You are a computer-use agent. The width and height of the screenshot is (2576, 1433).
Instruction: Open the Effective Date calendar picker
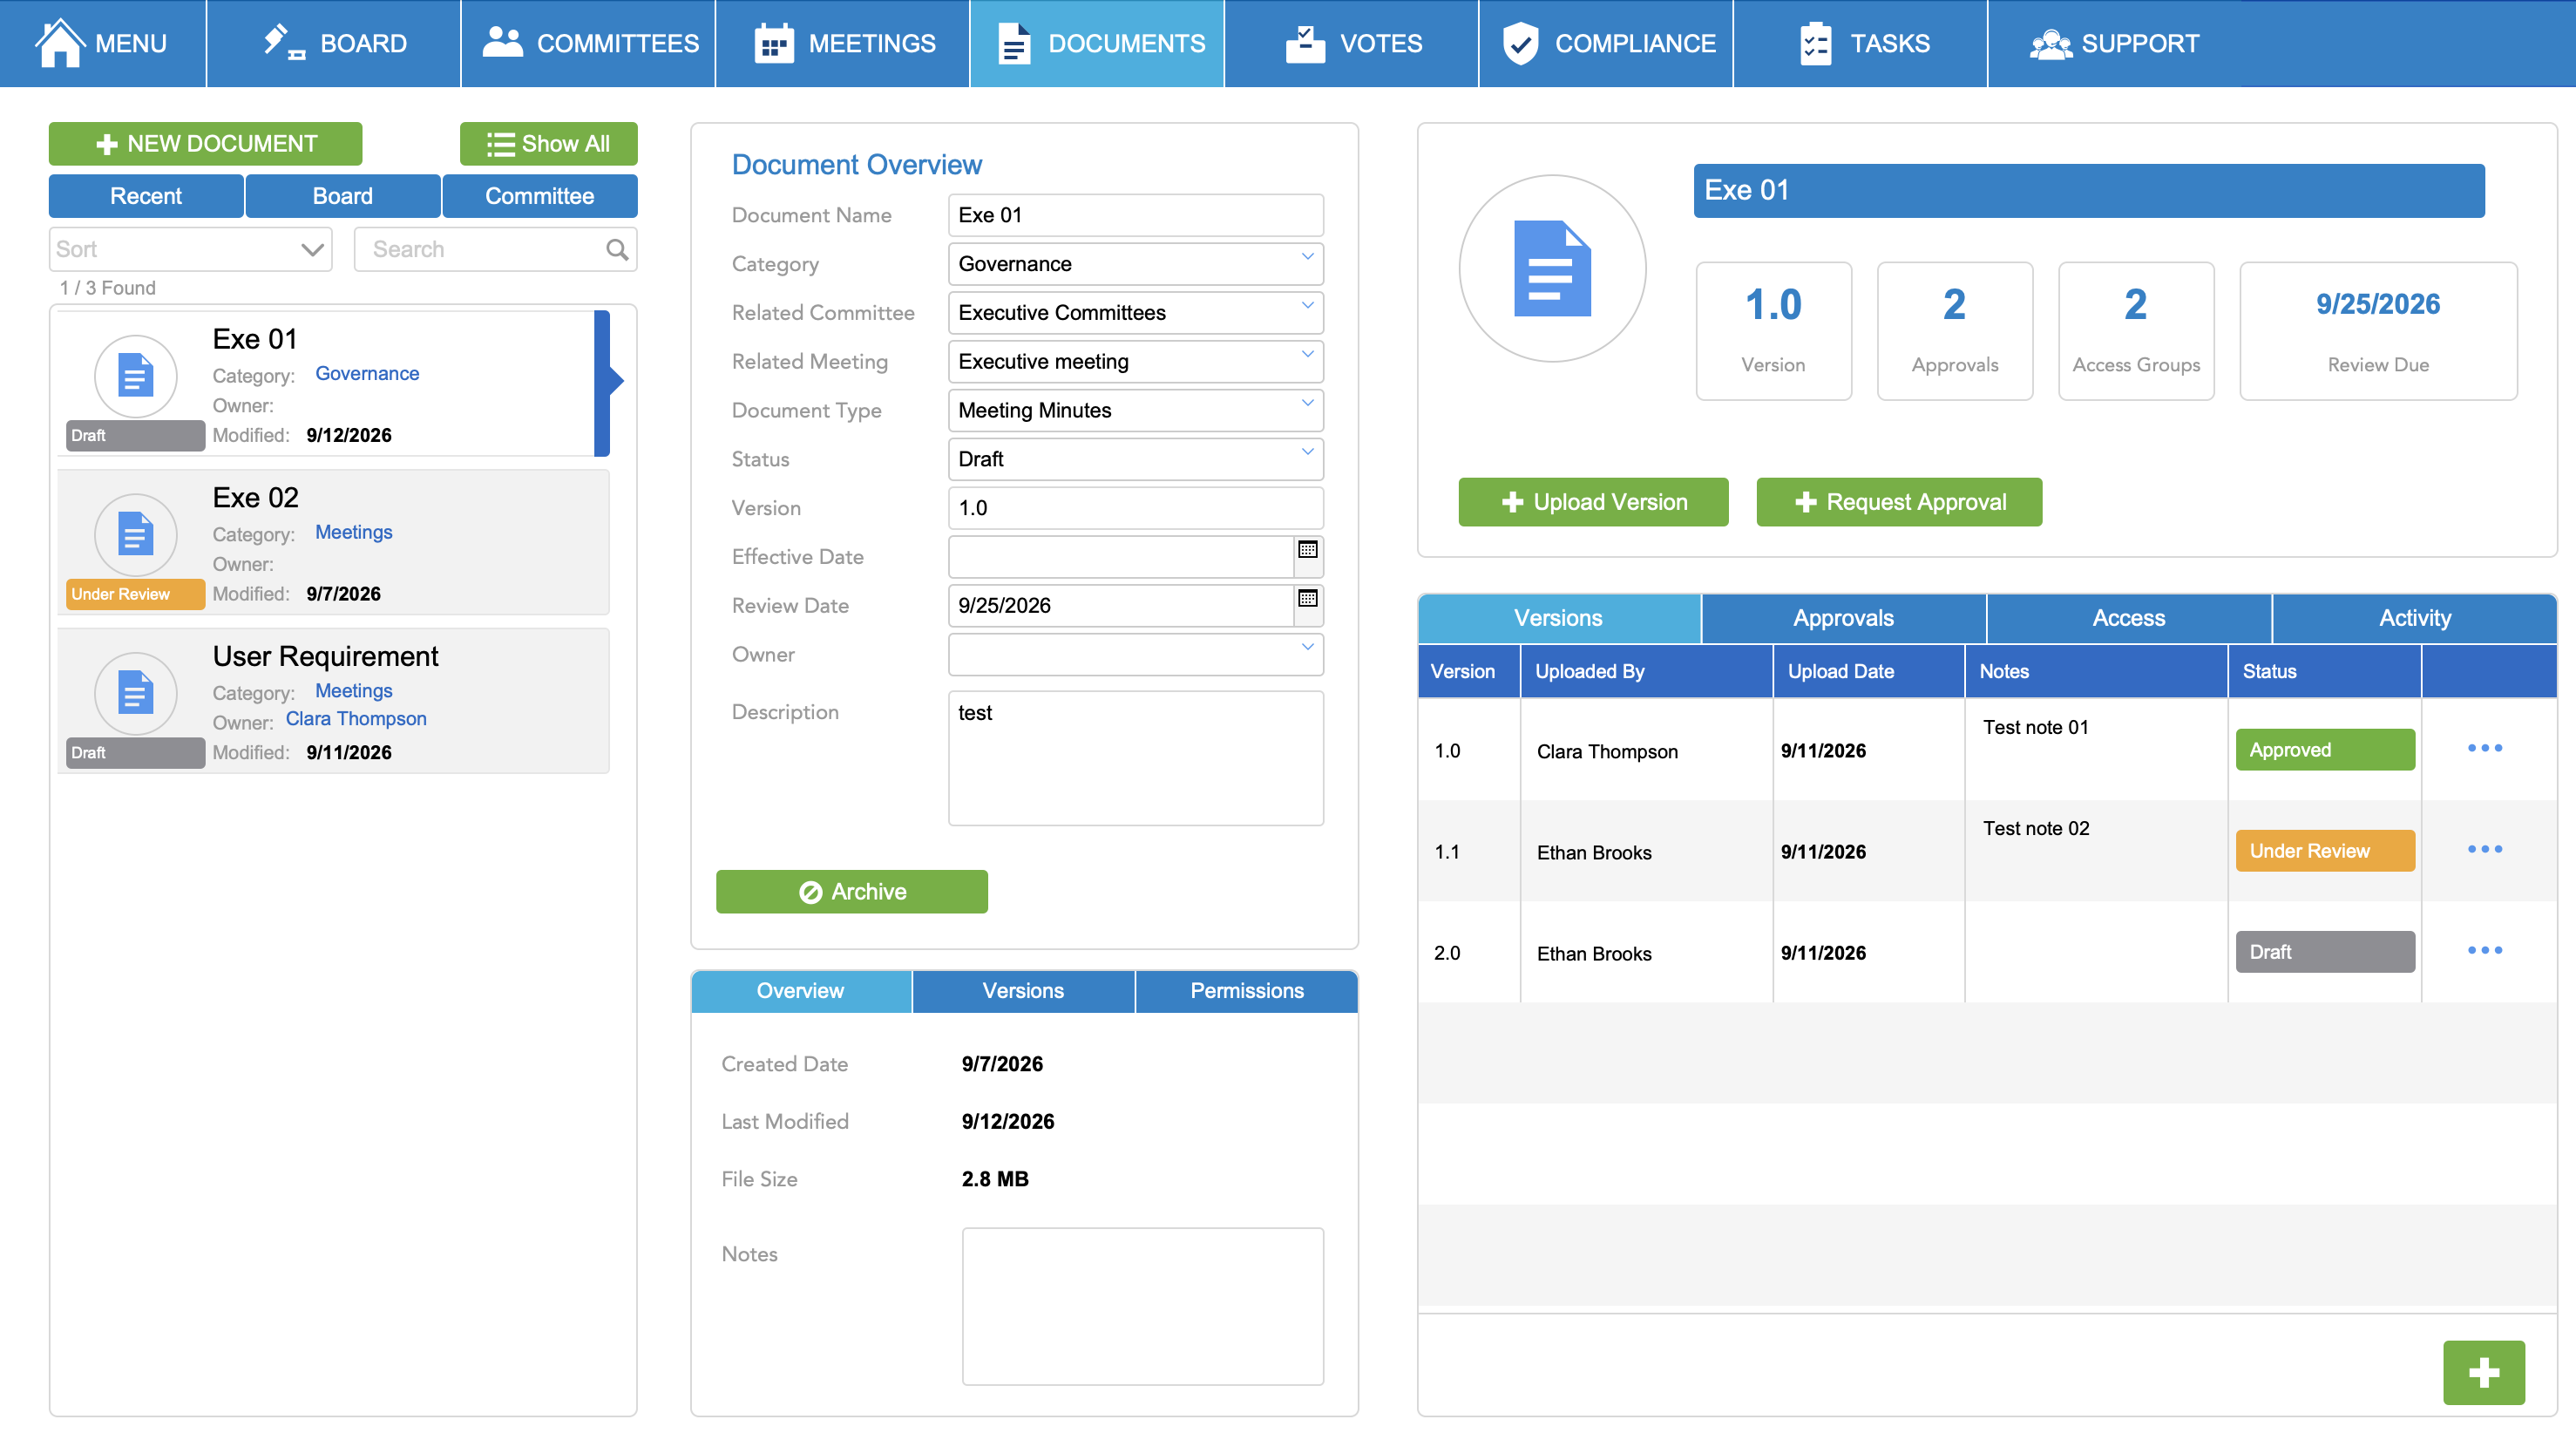1307,550
